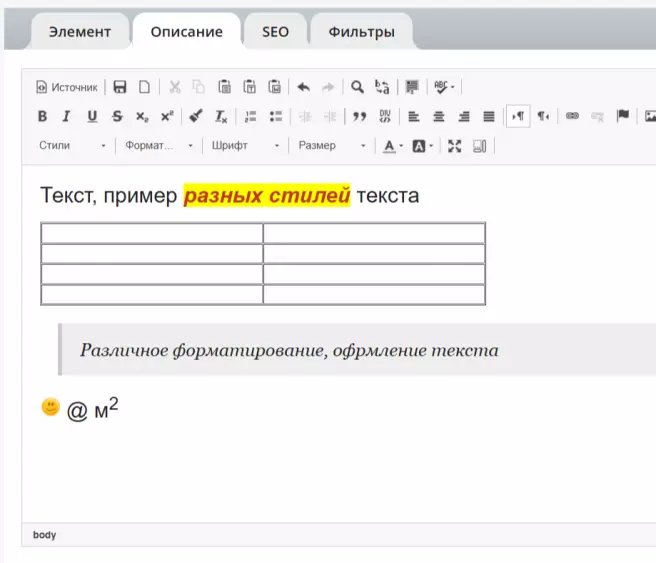The width and height of the screenshot is (656, 563).
Task: Maximize the editor with expand icon
Action: click(x=454, y=146)
